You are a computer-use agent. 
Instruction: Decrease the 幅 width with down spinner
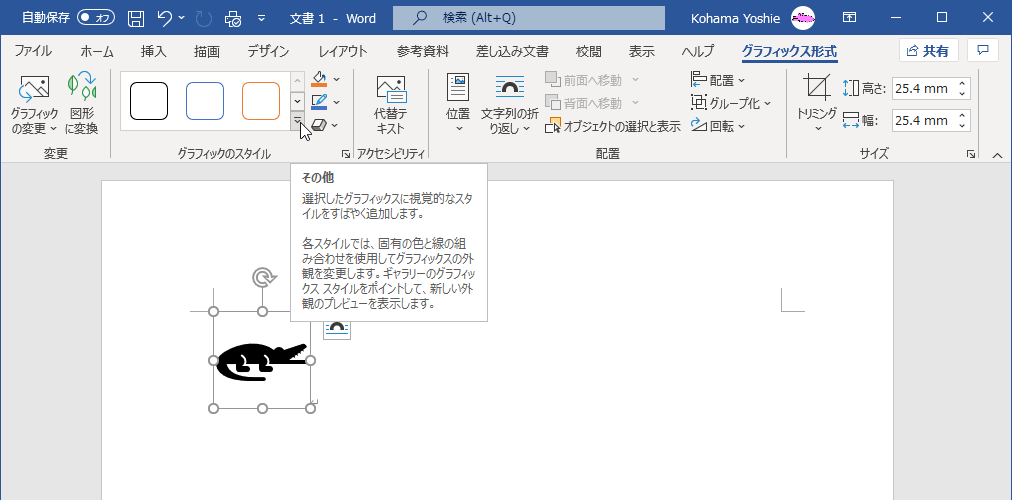click(962, 126)
